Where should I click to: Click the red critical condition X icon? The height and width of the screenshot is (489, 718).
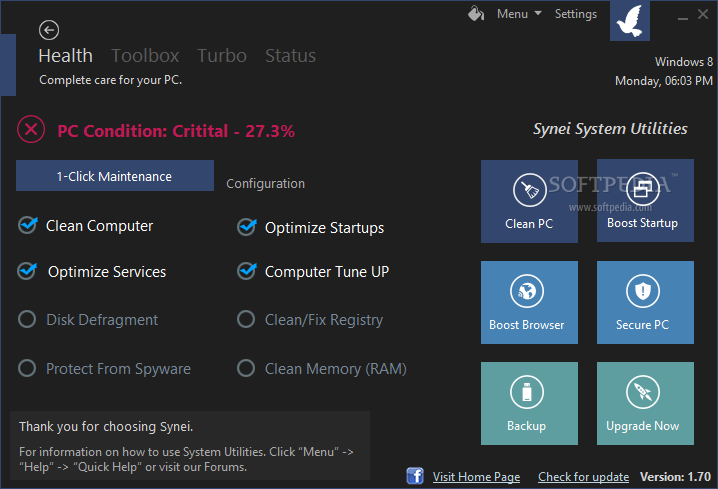31,130
